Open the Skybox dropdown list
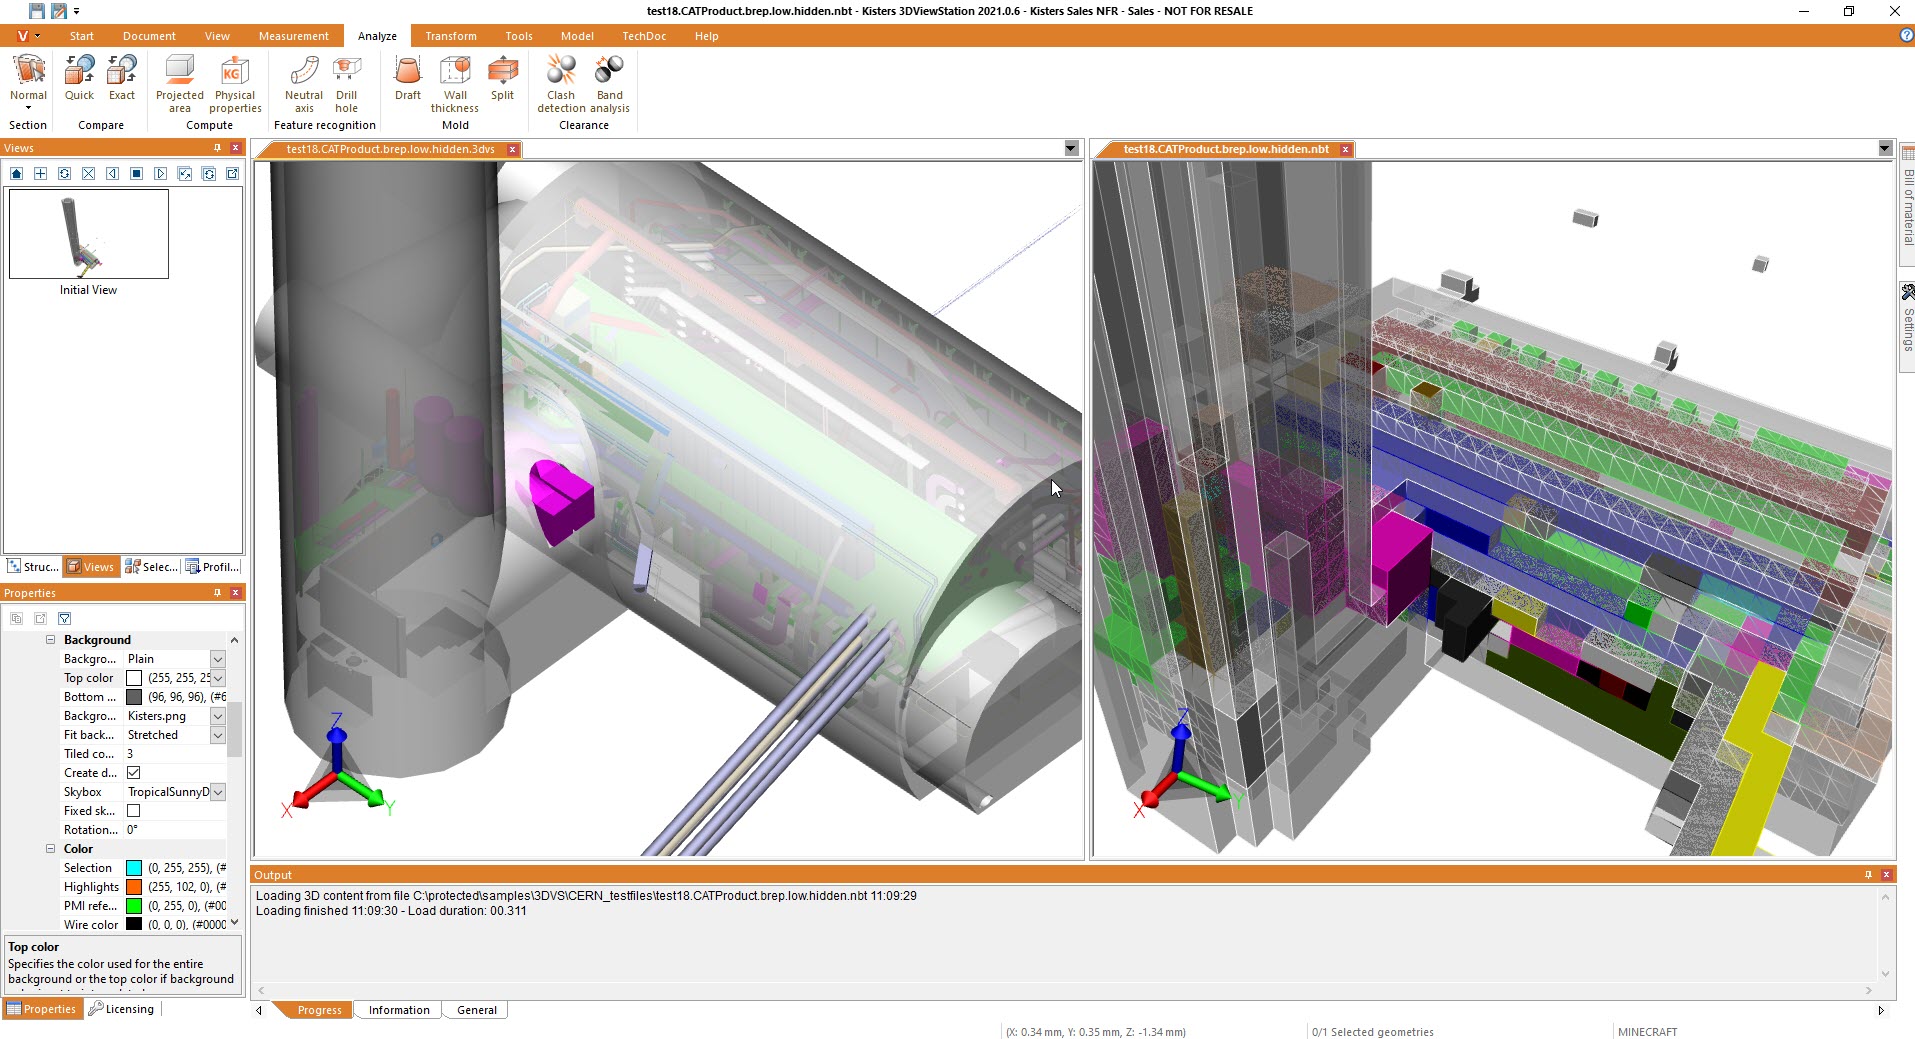The height and width of the screenshot is (1039, 1915). tap(217, 792)
